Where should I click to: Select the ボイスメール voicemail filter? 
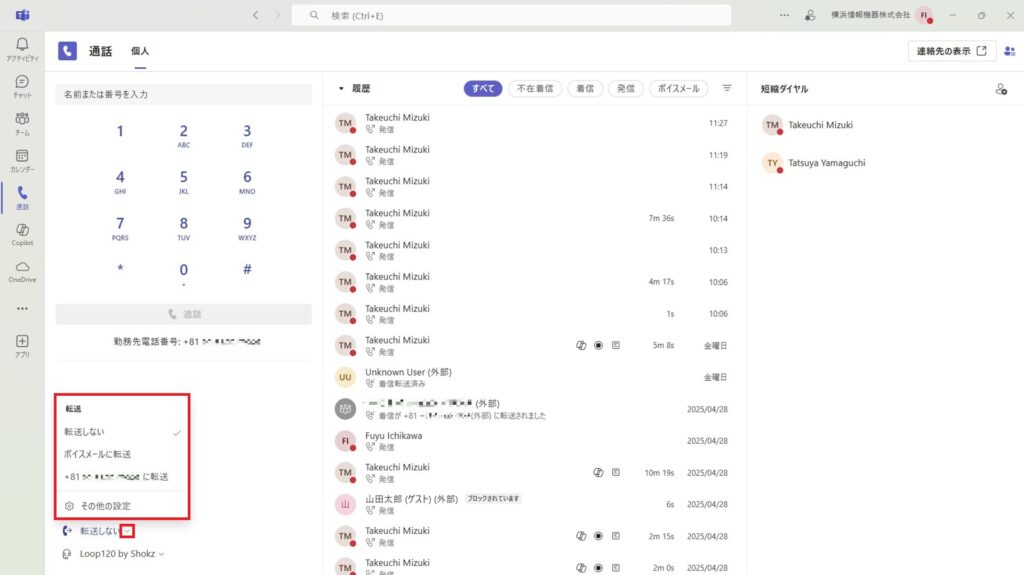point(679,88)
